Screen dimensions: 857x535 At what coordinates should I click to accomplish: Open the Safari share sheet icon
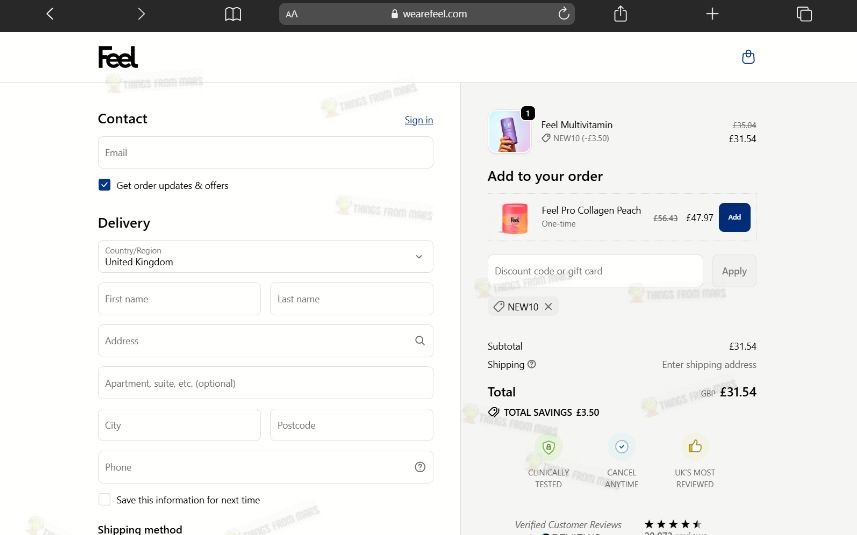[x=620, y=14]
